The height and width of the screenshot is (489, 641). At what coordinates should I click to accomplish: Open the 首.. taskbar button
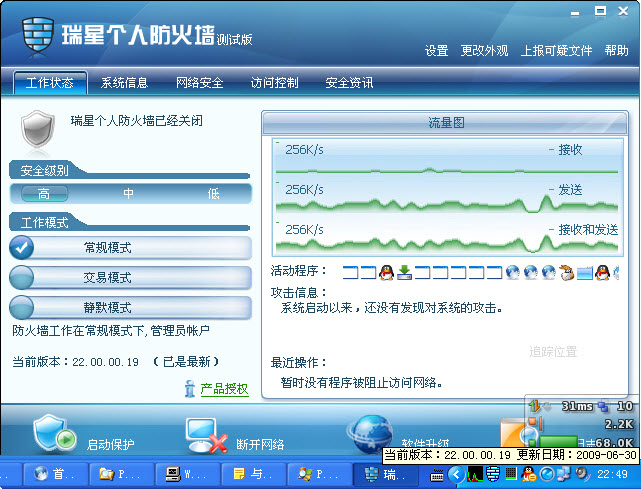click(x=55, y=474)
